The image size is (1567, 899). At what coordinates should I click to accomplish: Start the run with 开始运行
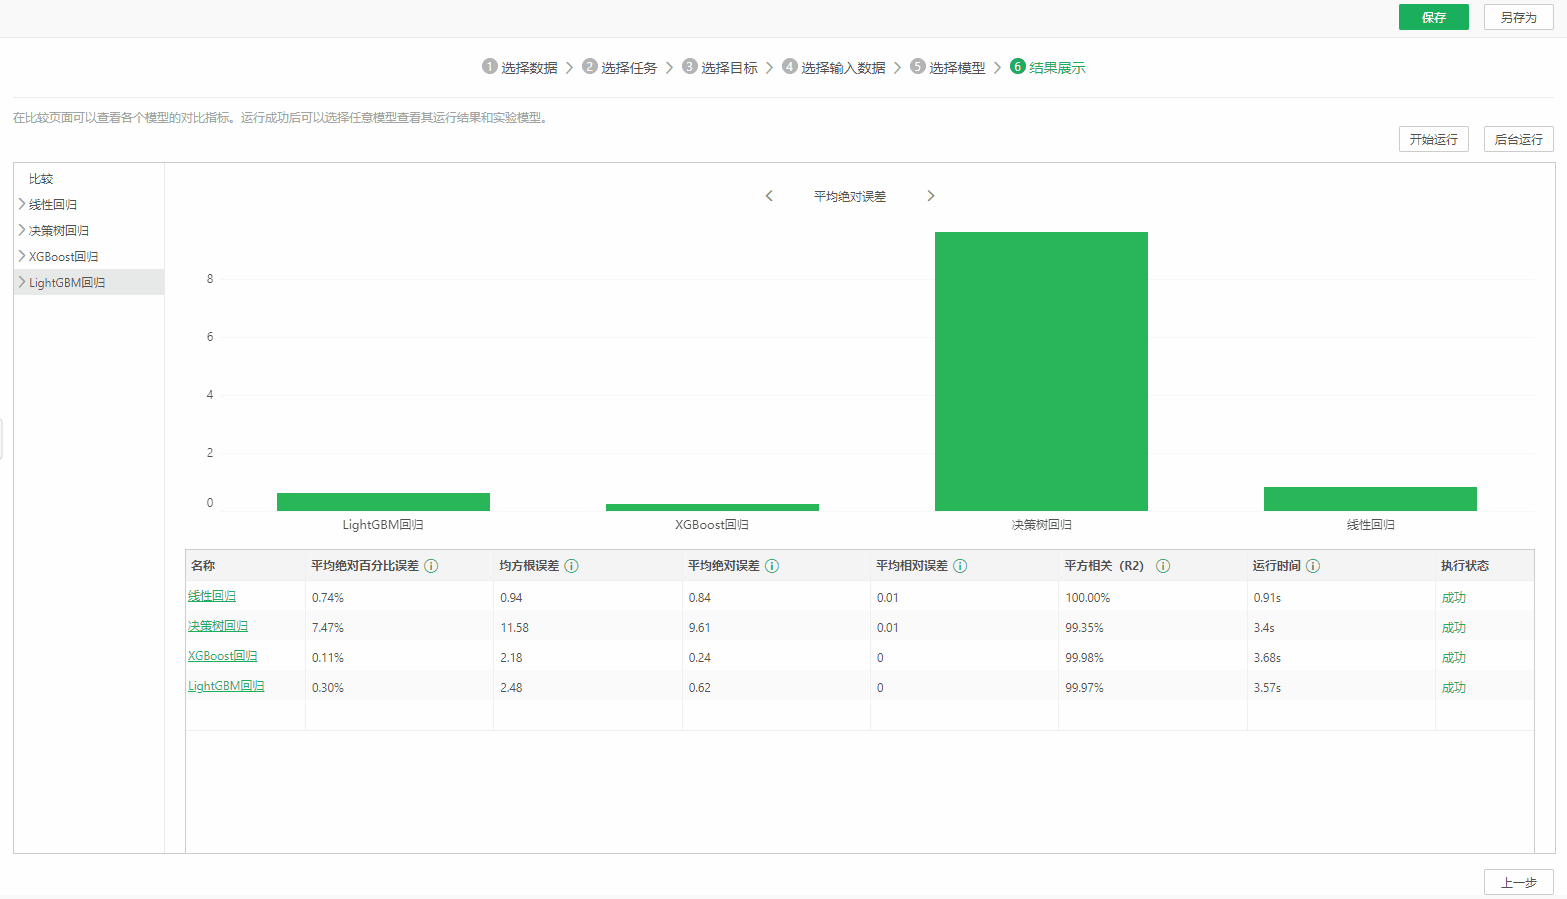[1433, 139]
